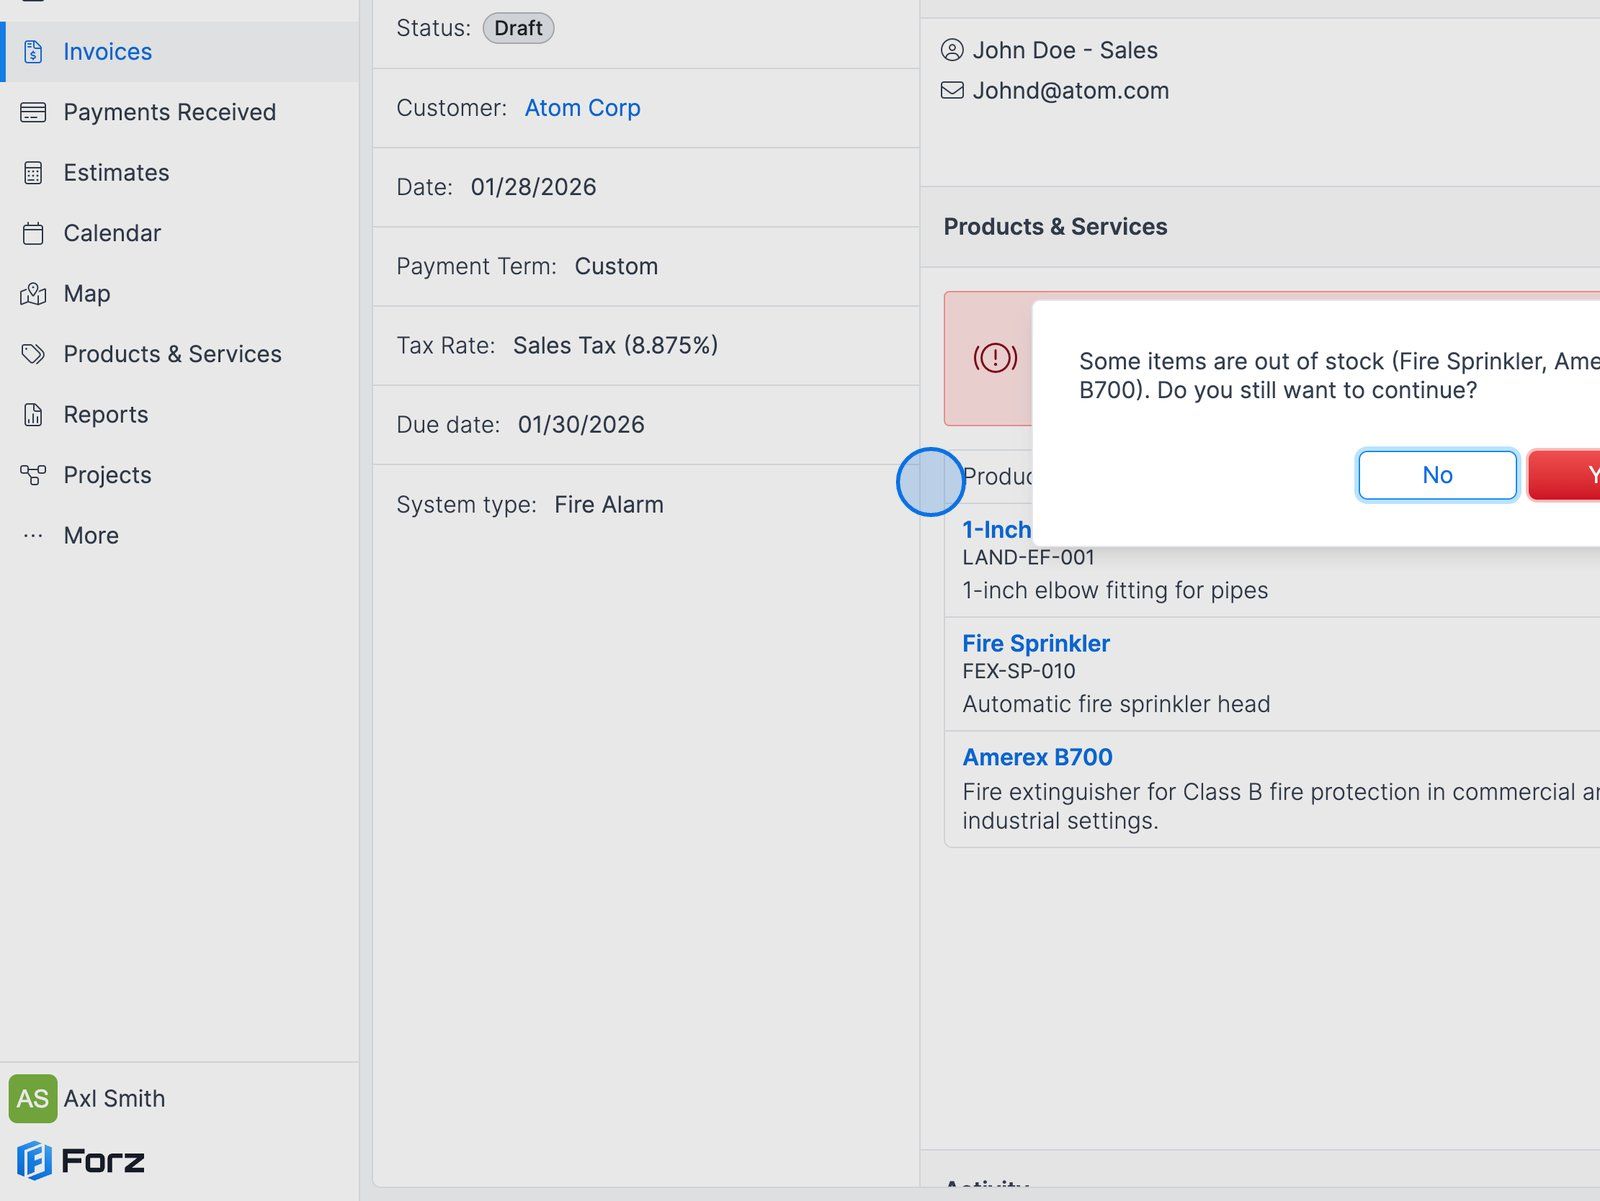Confirm with the red Yes button
This screenshot has height=1201, width=1600.
coord(1565,475)
